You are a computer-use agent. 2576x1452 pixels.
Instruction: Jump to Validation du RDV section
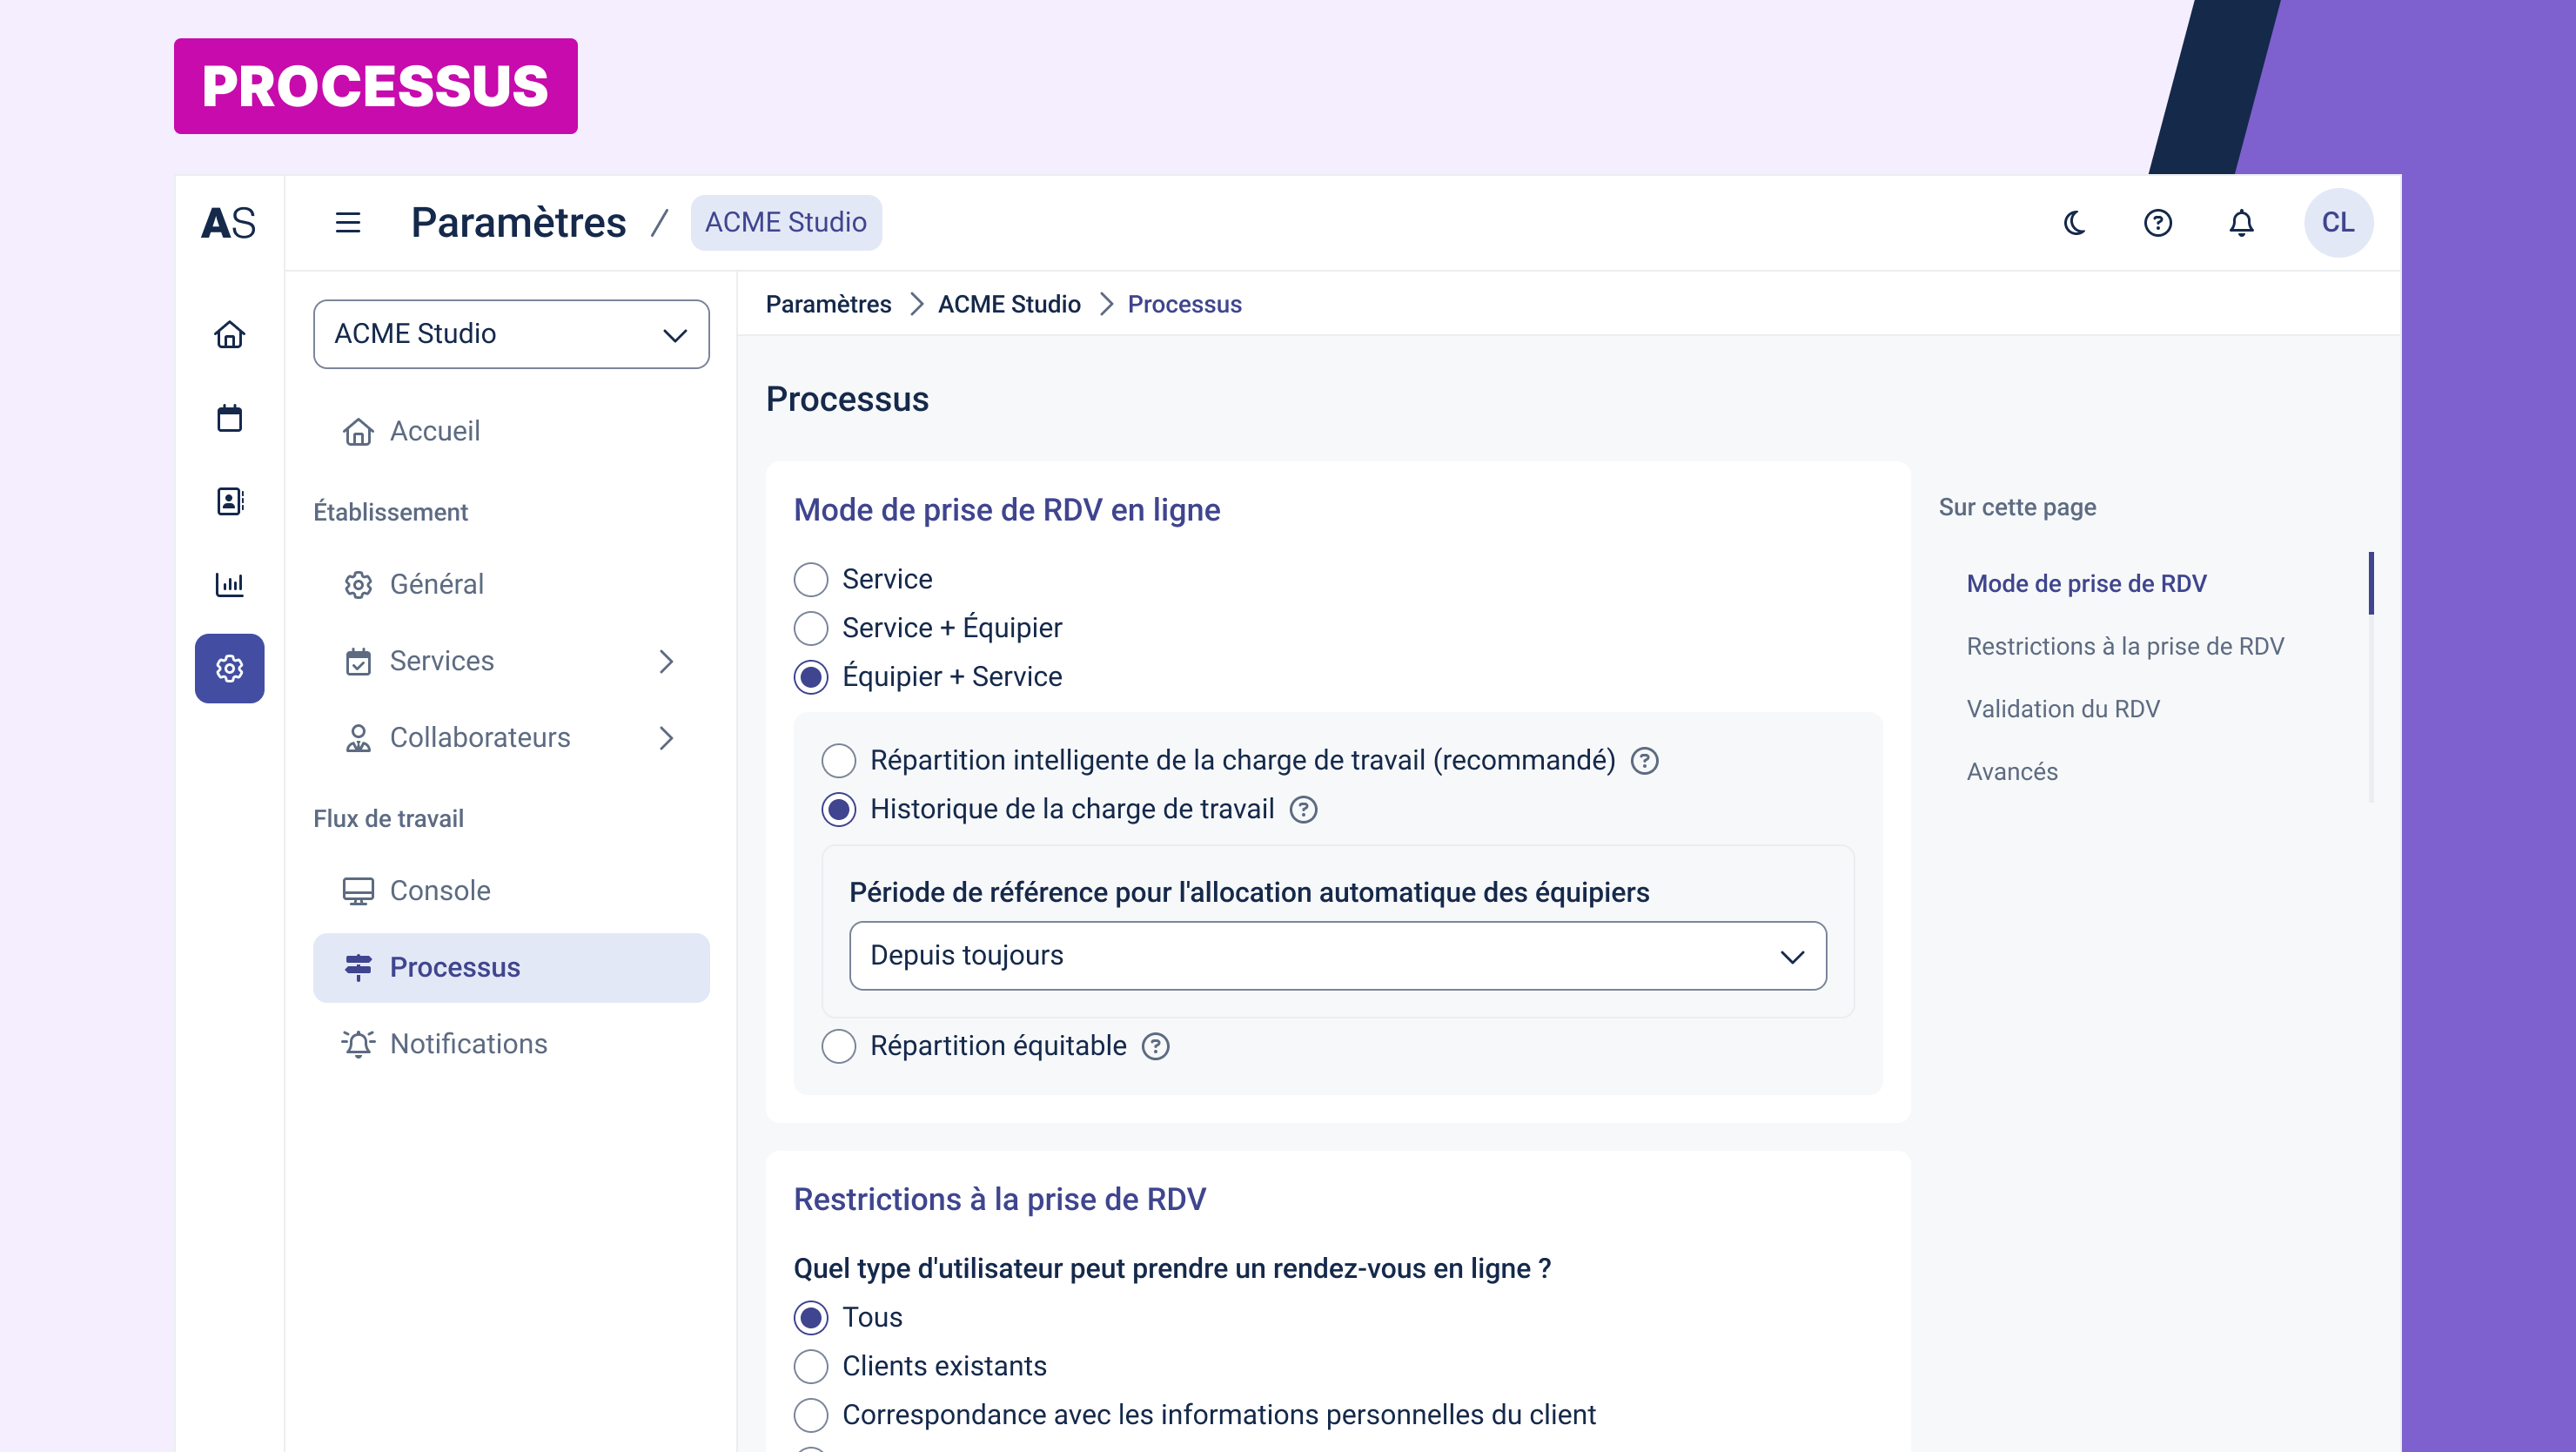(2062, 709)
